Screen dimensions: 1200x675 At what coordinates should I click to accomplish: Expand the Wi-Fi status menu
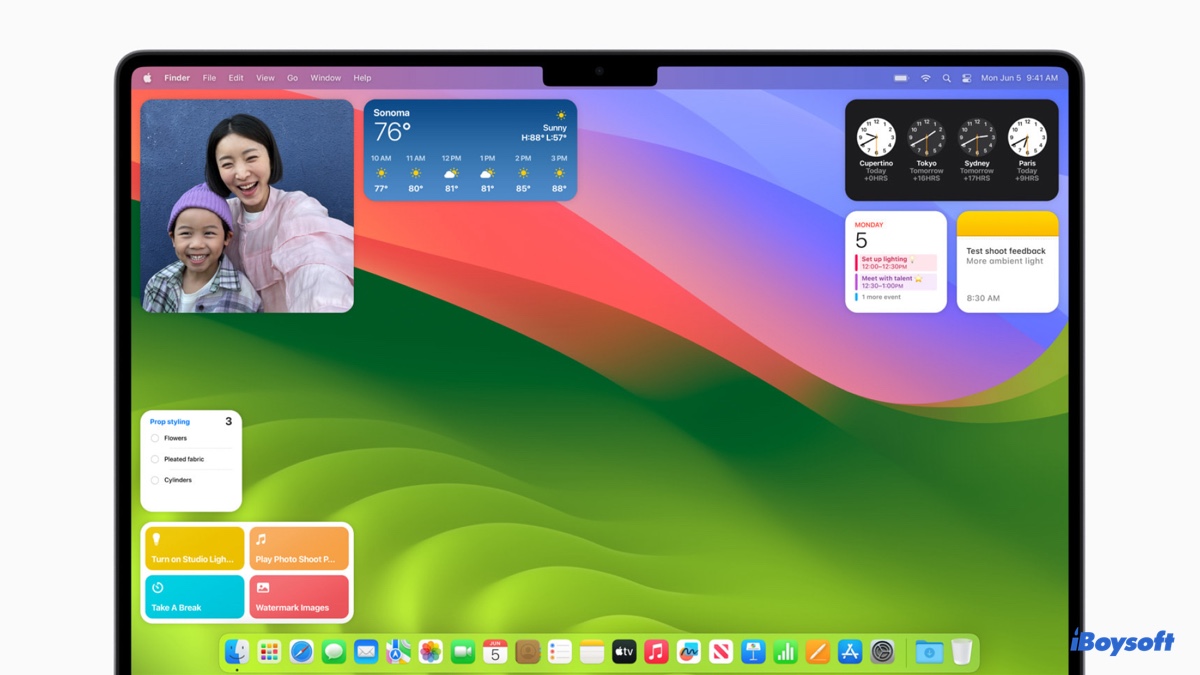pos(925,78)
